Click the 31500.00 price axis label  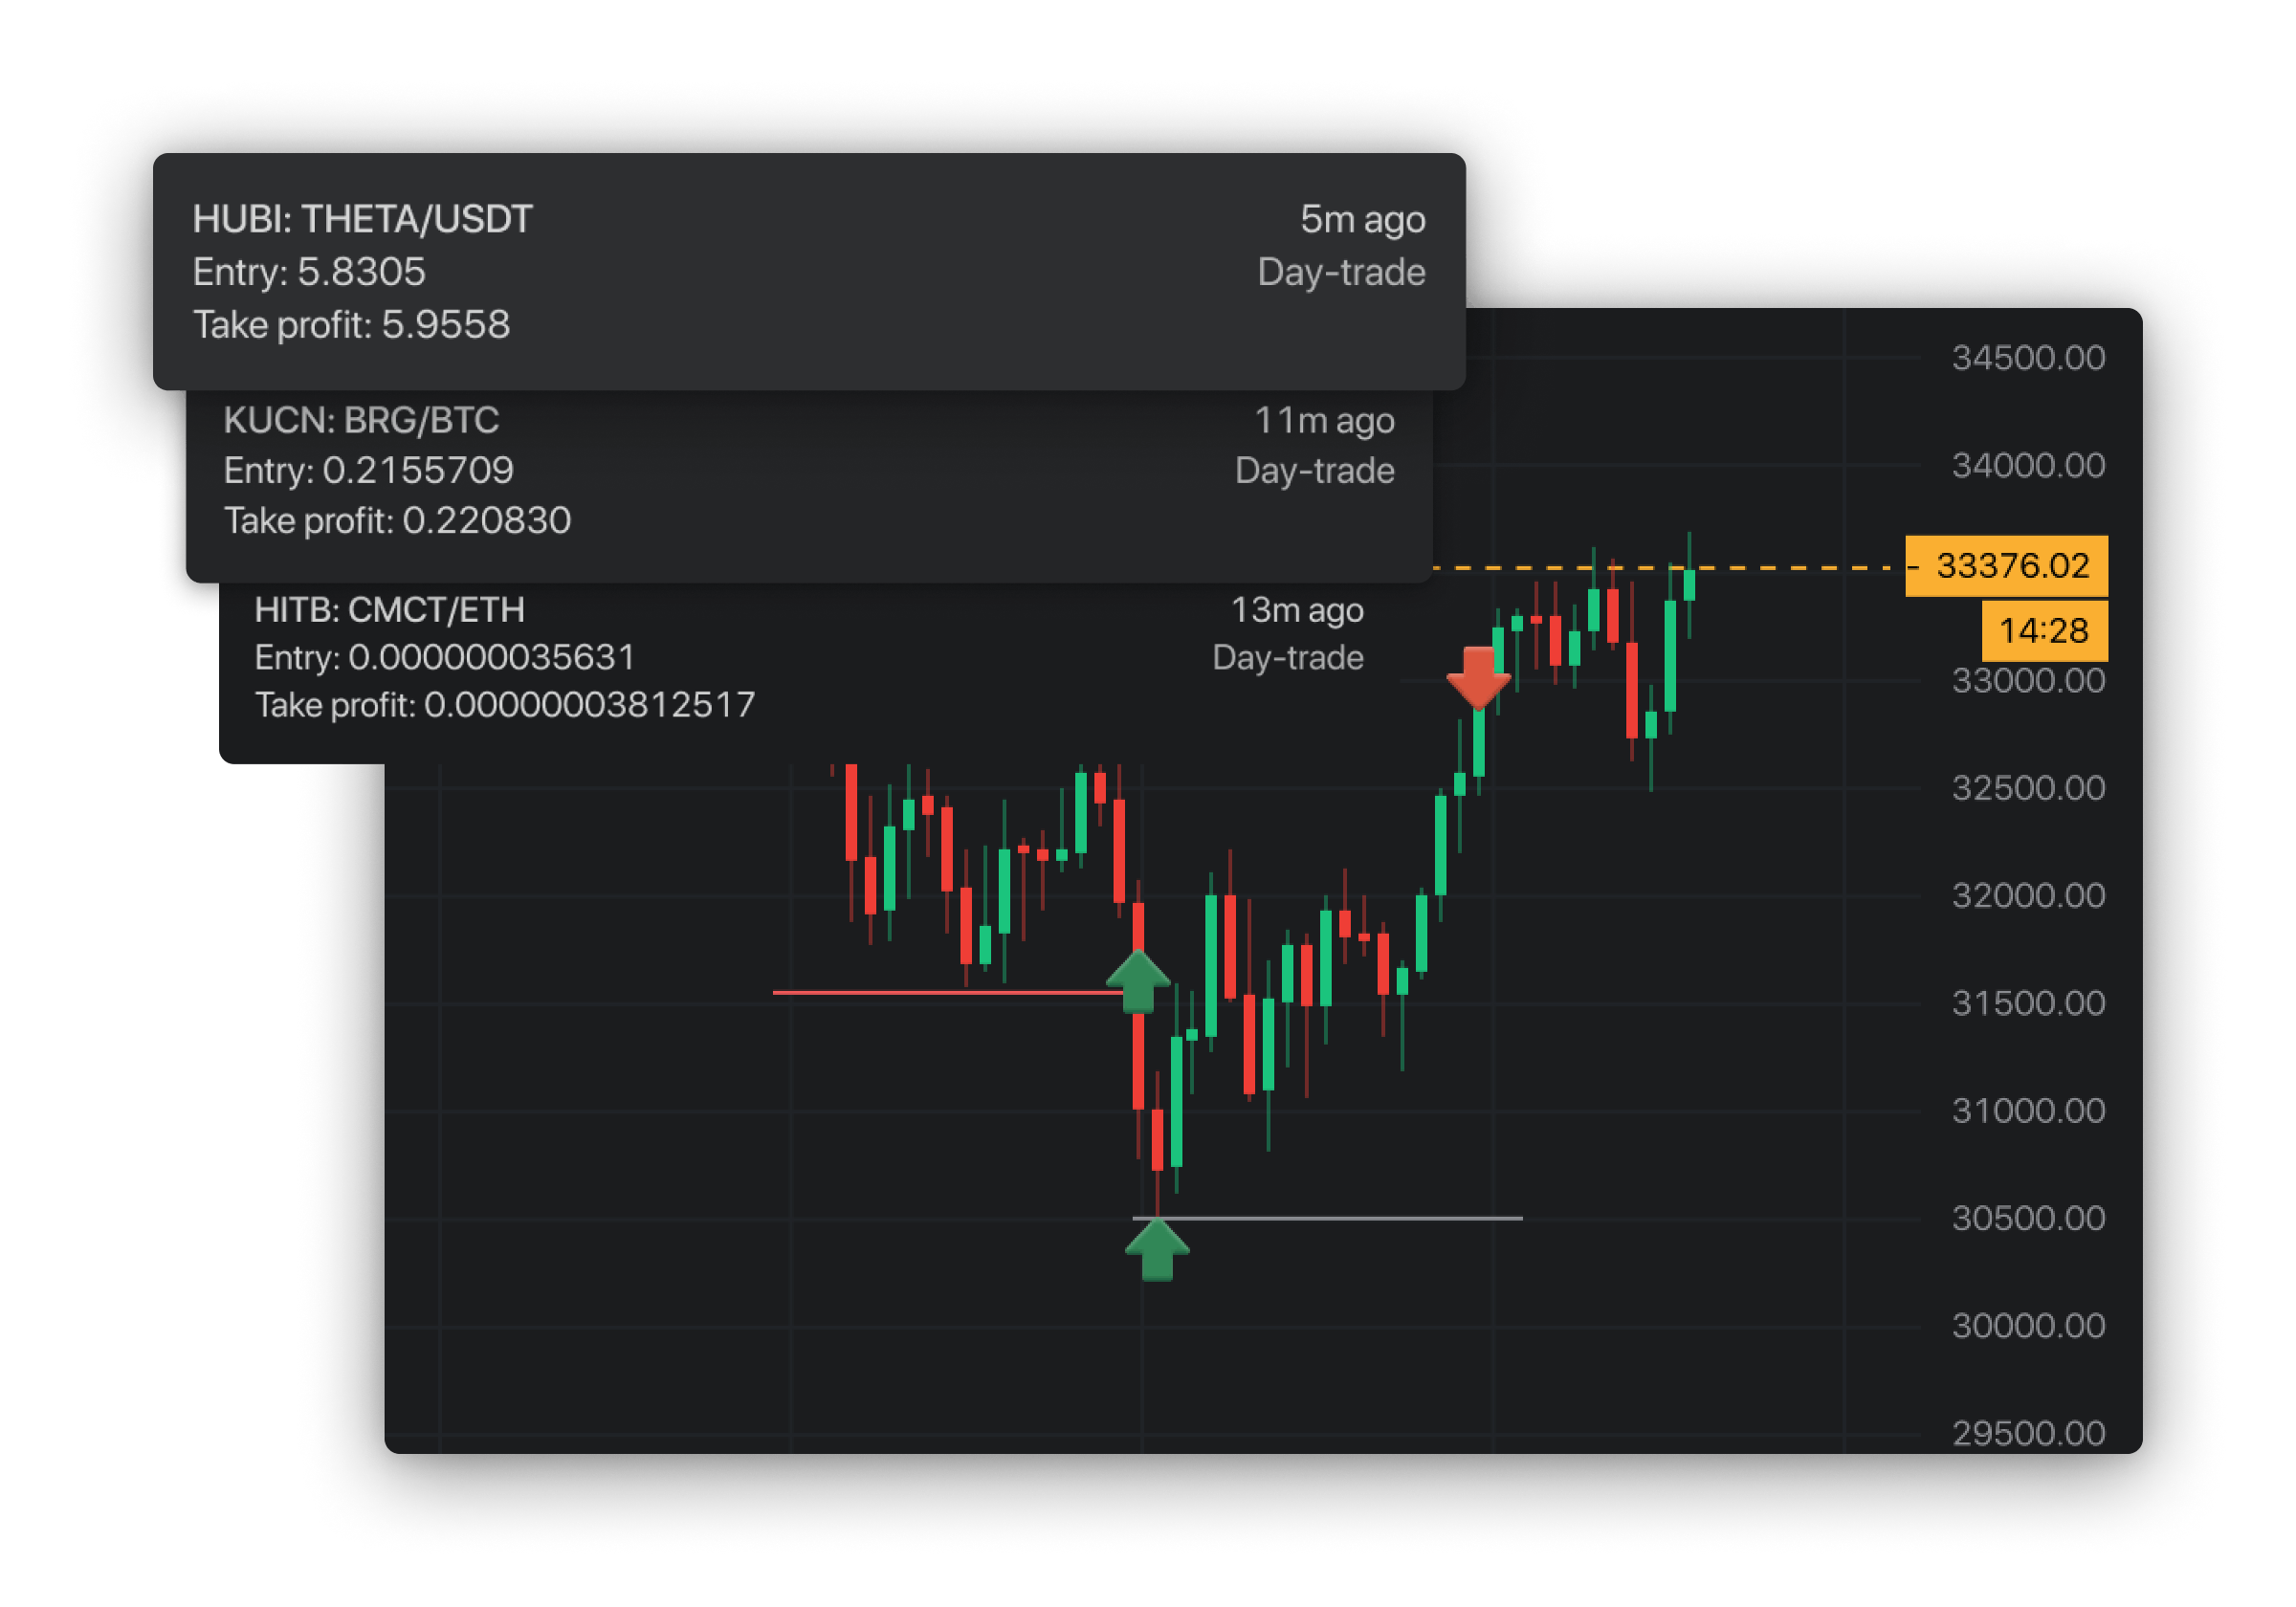pos(2028,1003)
